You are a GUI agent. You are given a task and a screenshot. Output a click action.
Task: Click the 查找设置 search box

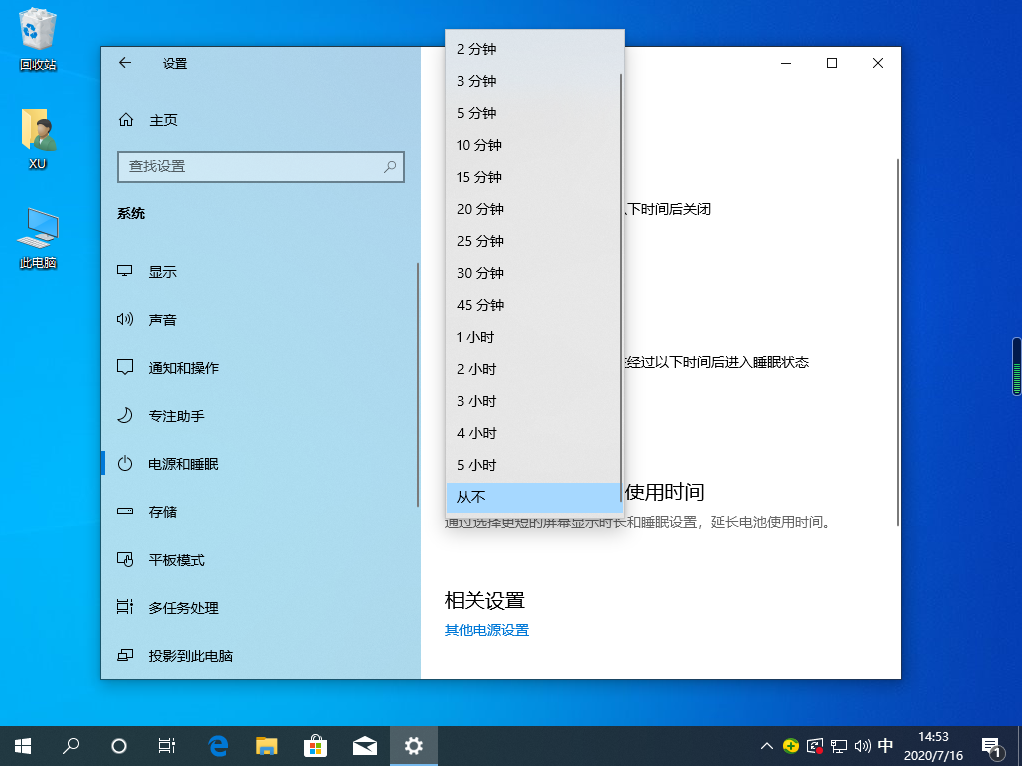(x=261, y=167)
